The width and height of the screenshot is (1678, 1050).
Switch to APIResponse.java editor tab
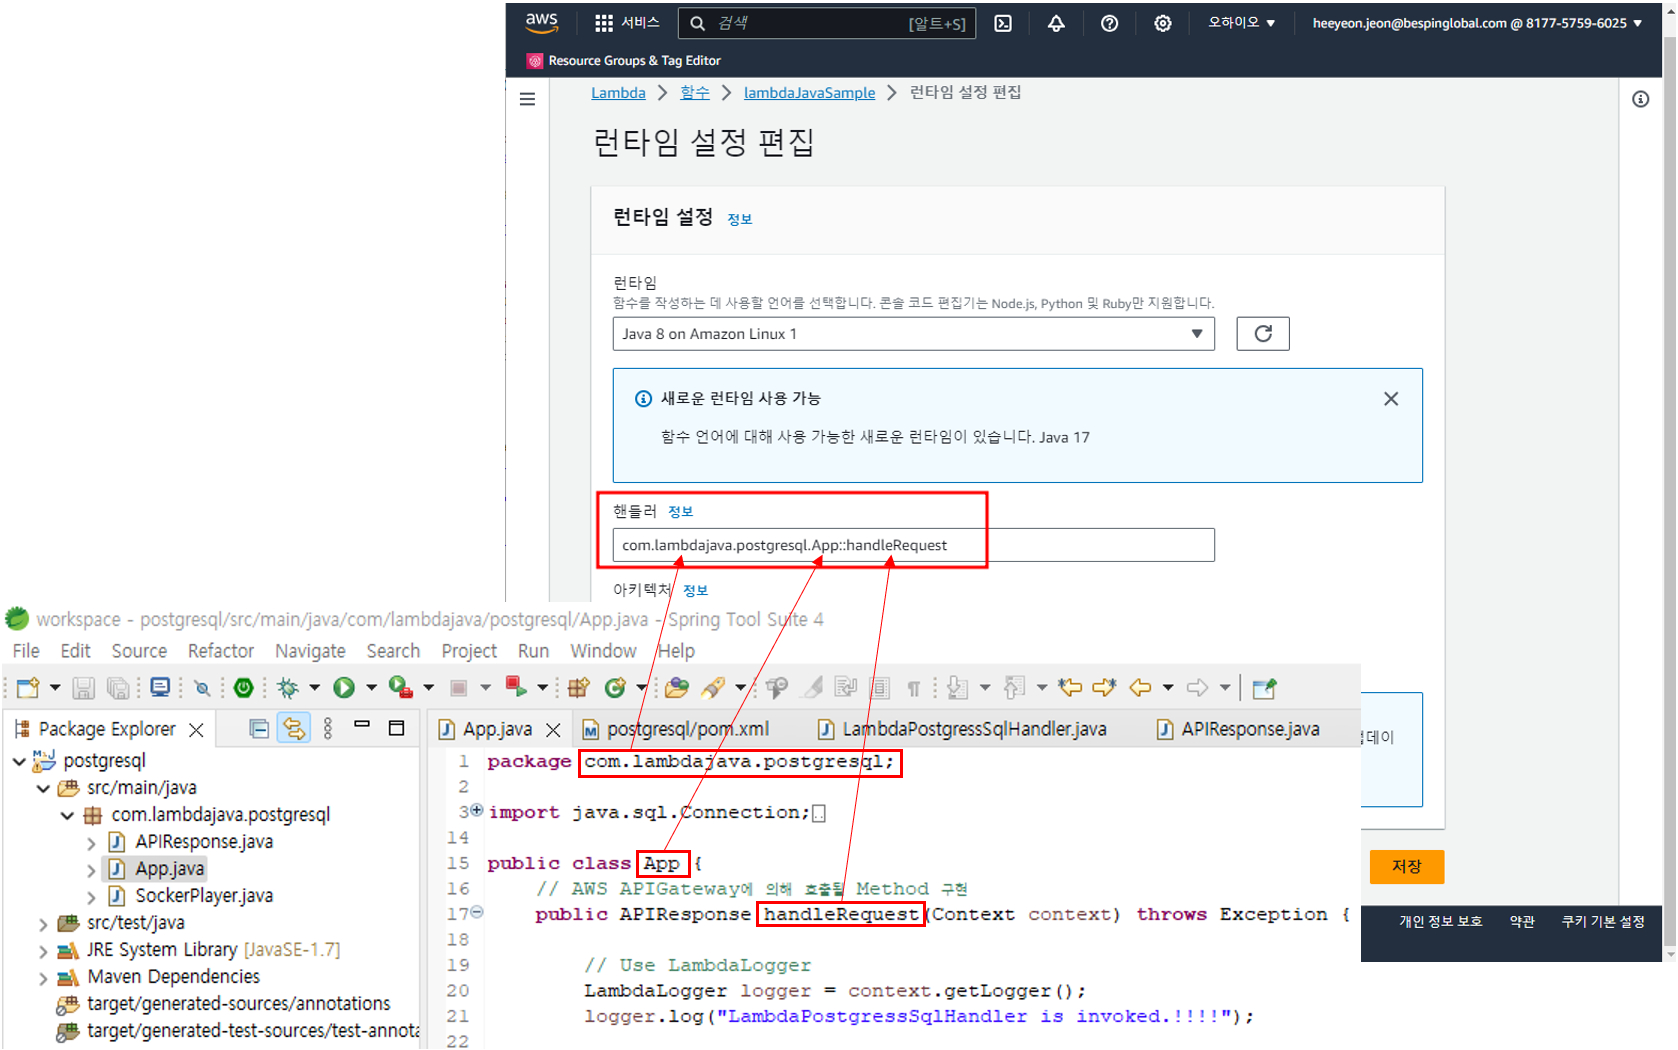1238,729
